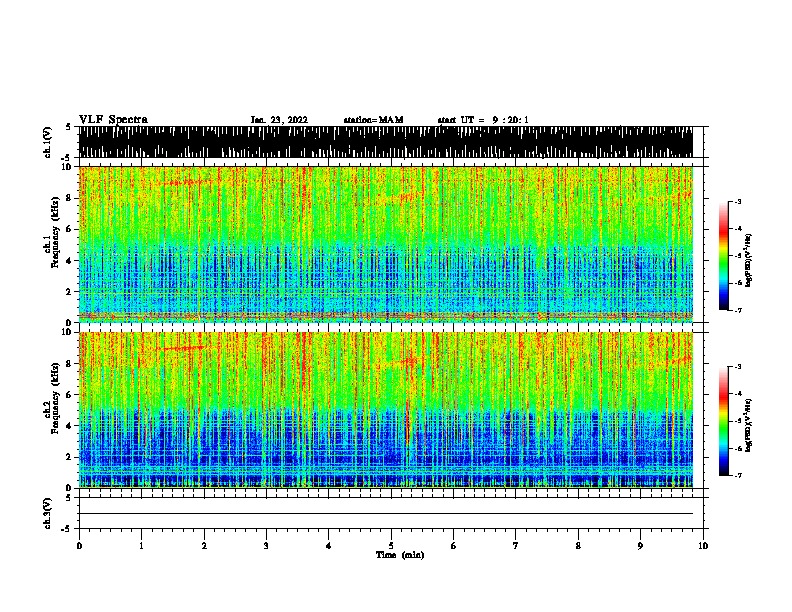Viewport: 792px width, 612px height.
Task: Click the "0" tick on the time axis
Action: click(79, 546)
